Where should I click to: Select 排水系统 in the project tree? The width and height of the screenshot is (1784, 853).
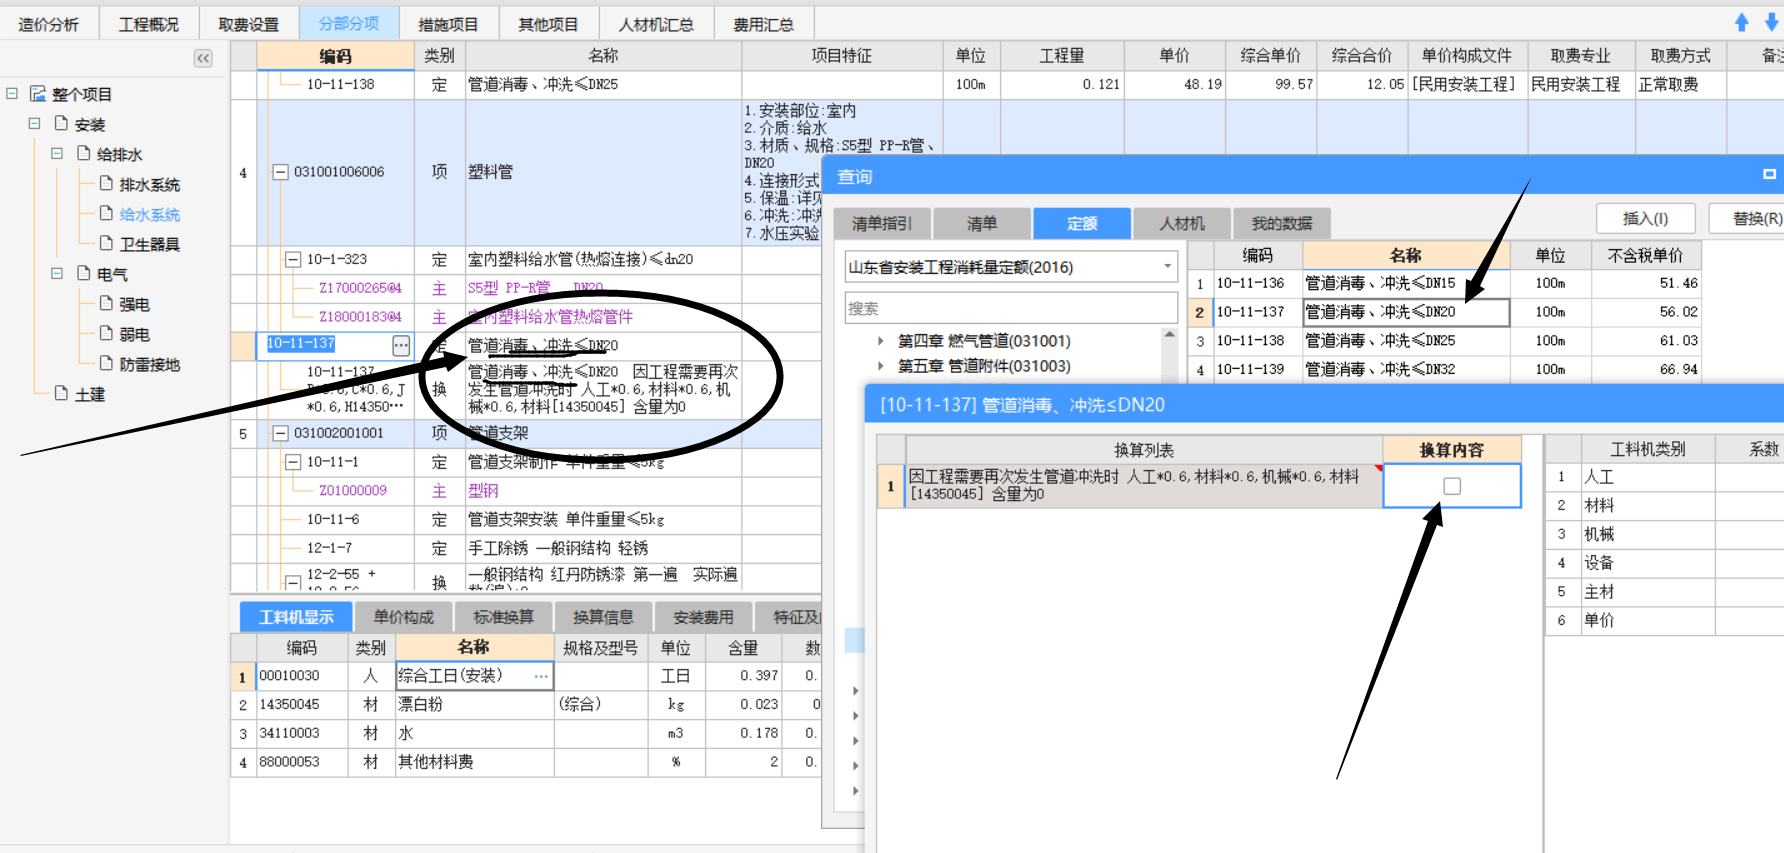[149, 184]
